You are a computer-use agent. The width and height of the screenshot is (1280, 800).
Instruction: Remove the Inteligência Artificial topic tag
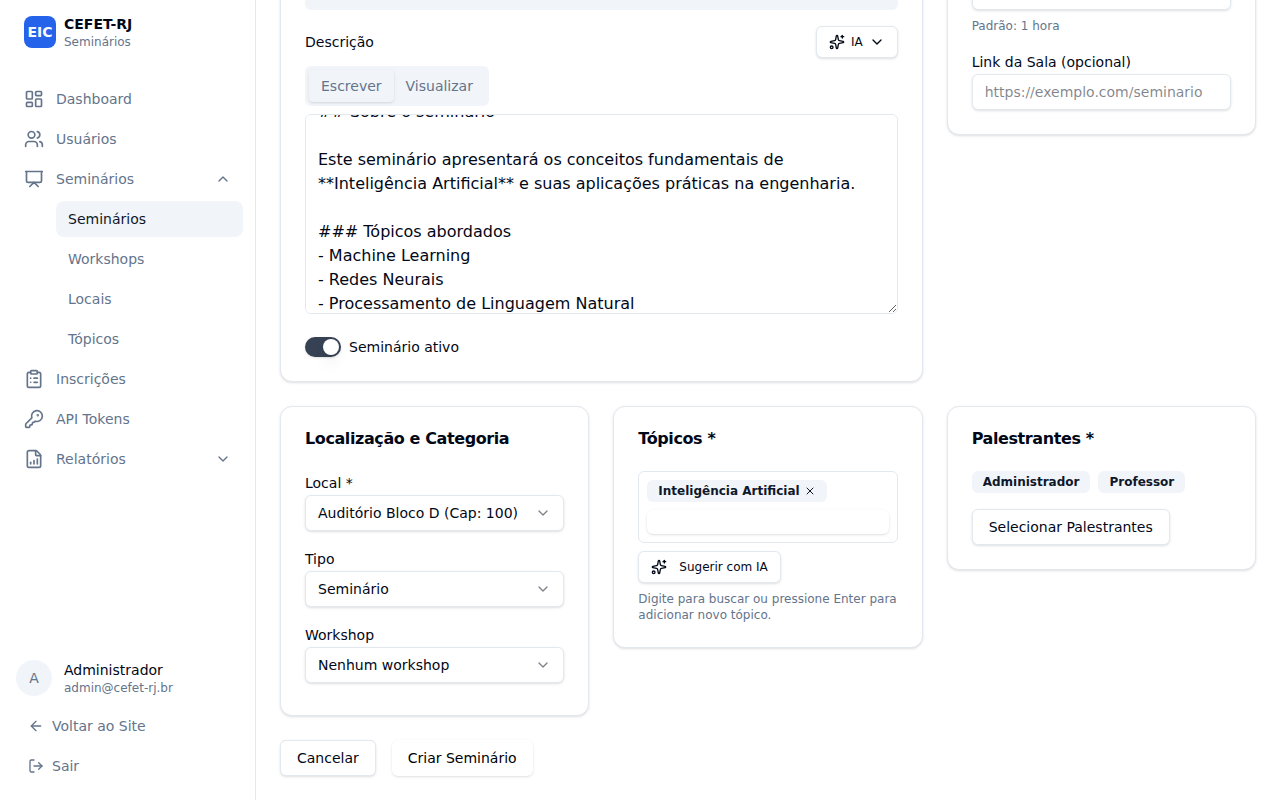810,491
